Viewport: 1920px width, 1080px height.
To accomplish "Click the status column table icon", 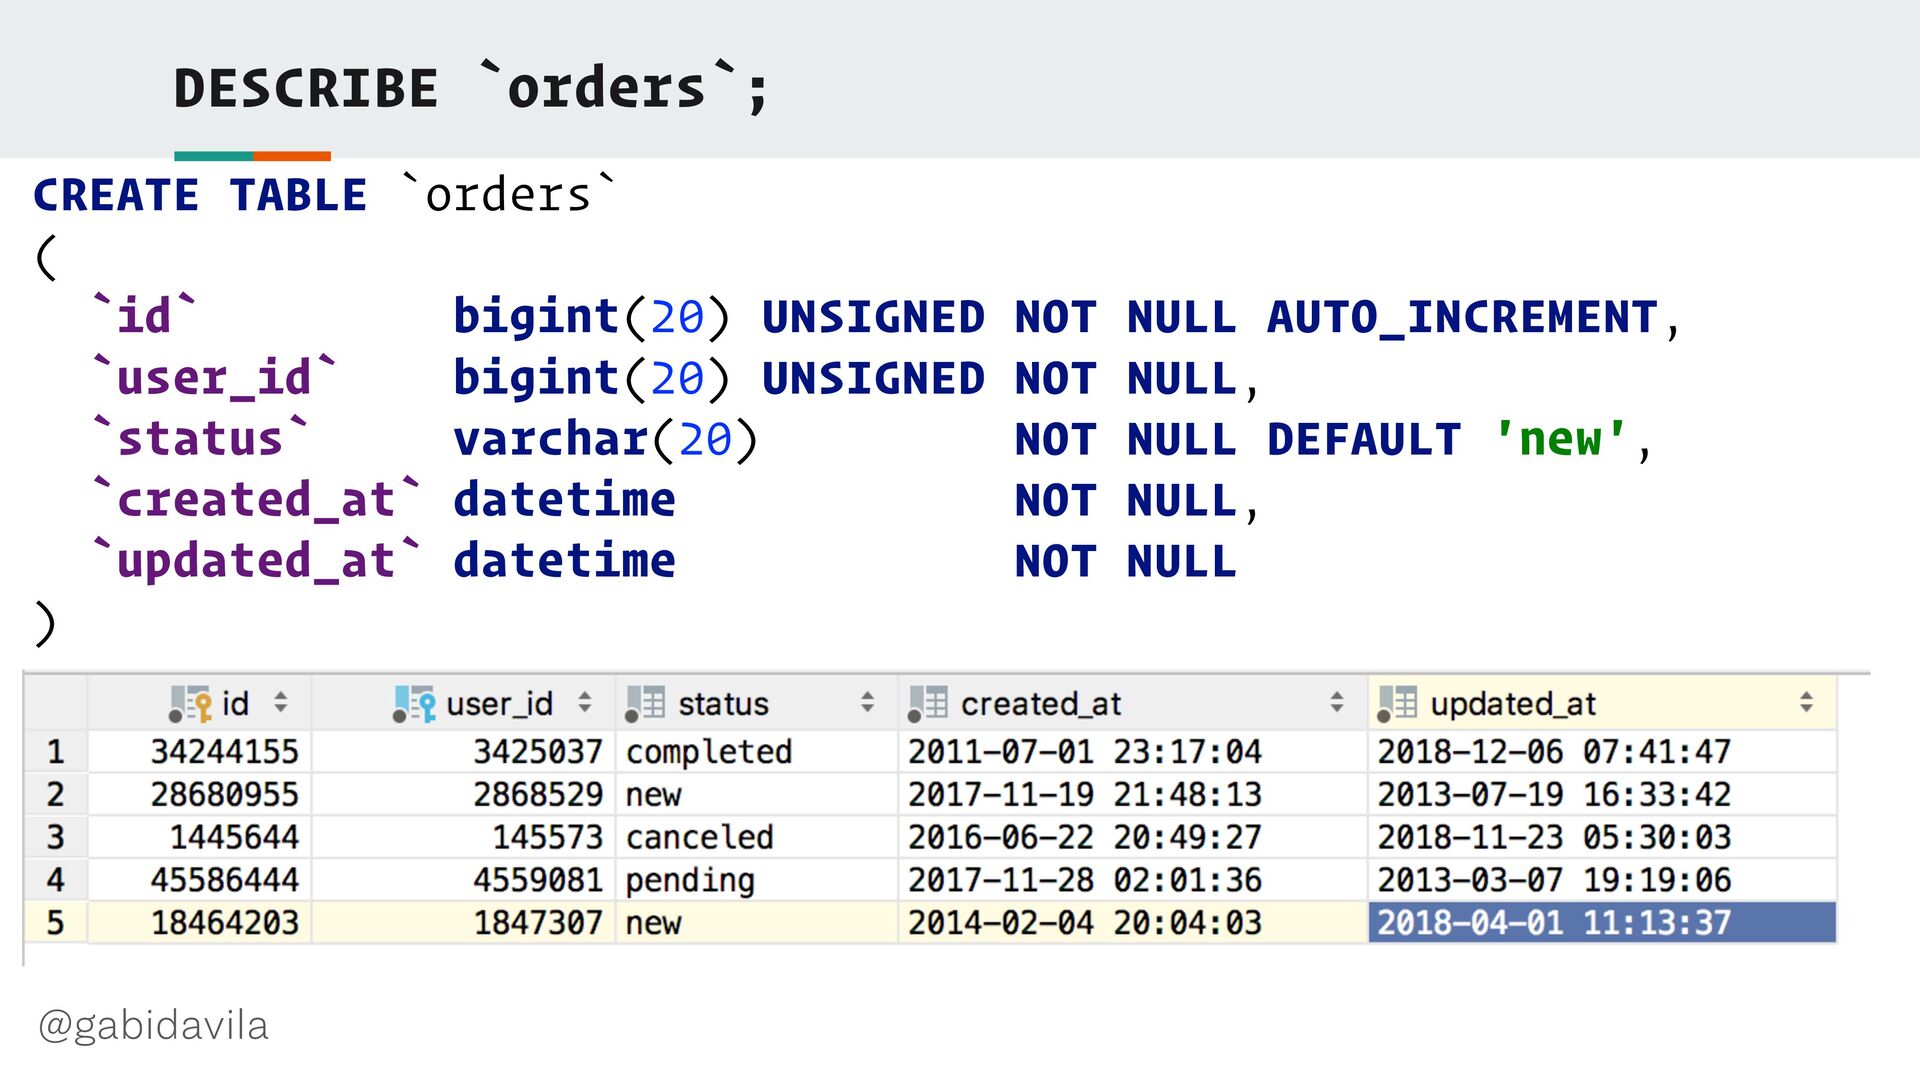I will (645, 704).
